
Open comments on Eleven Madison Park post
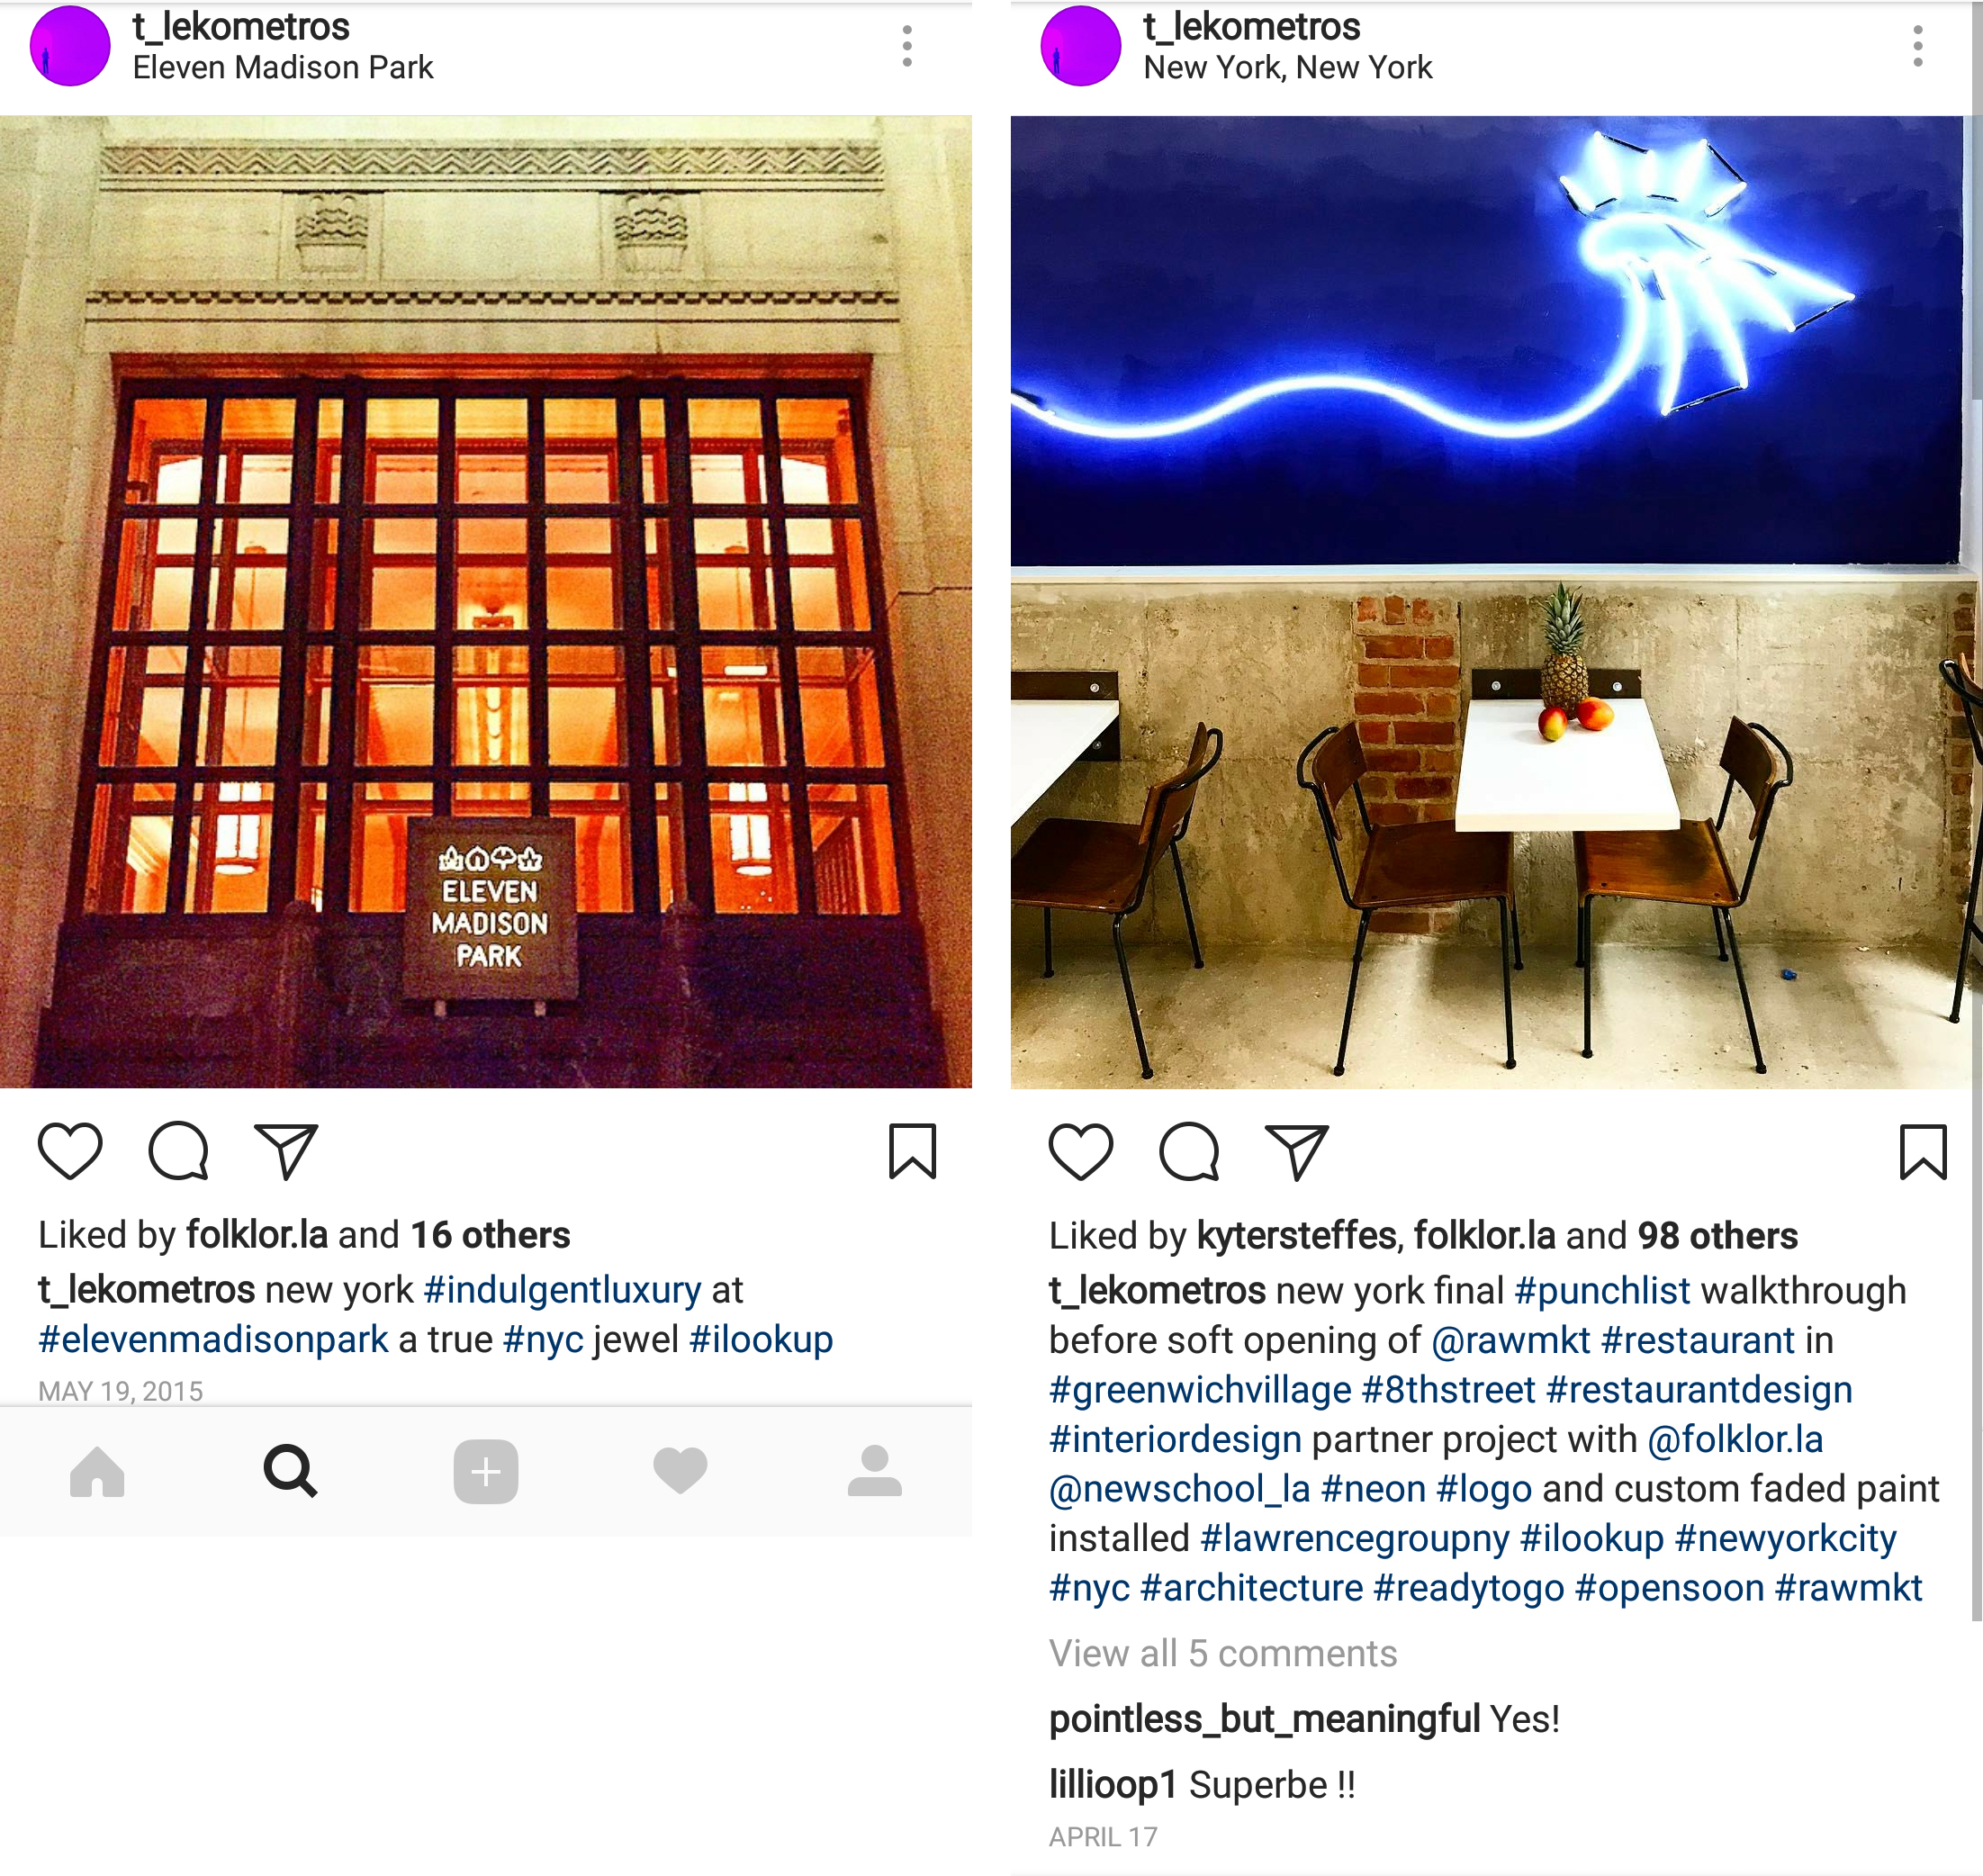pyautogui.click(x=179, y=1151)
